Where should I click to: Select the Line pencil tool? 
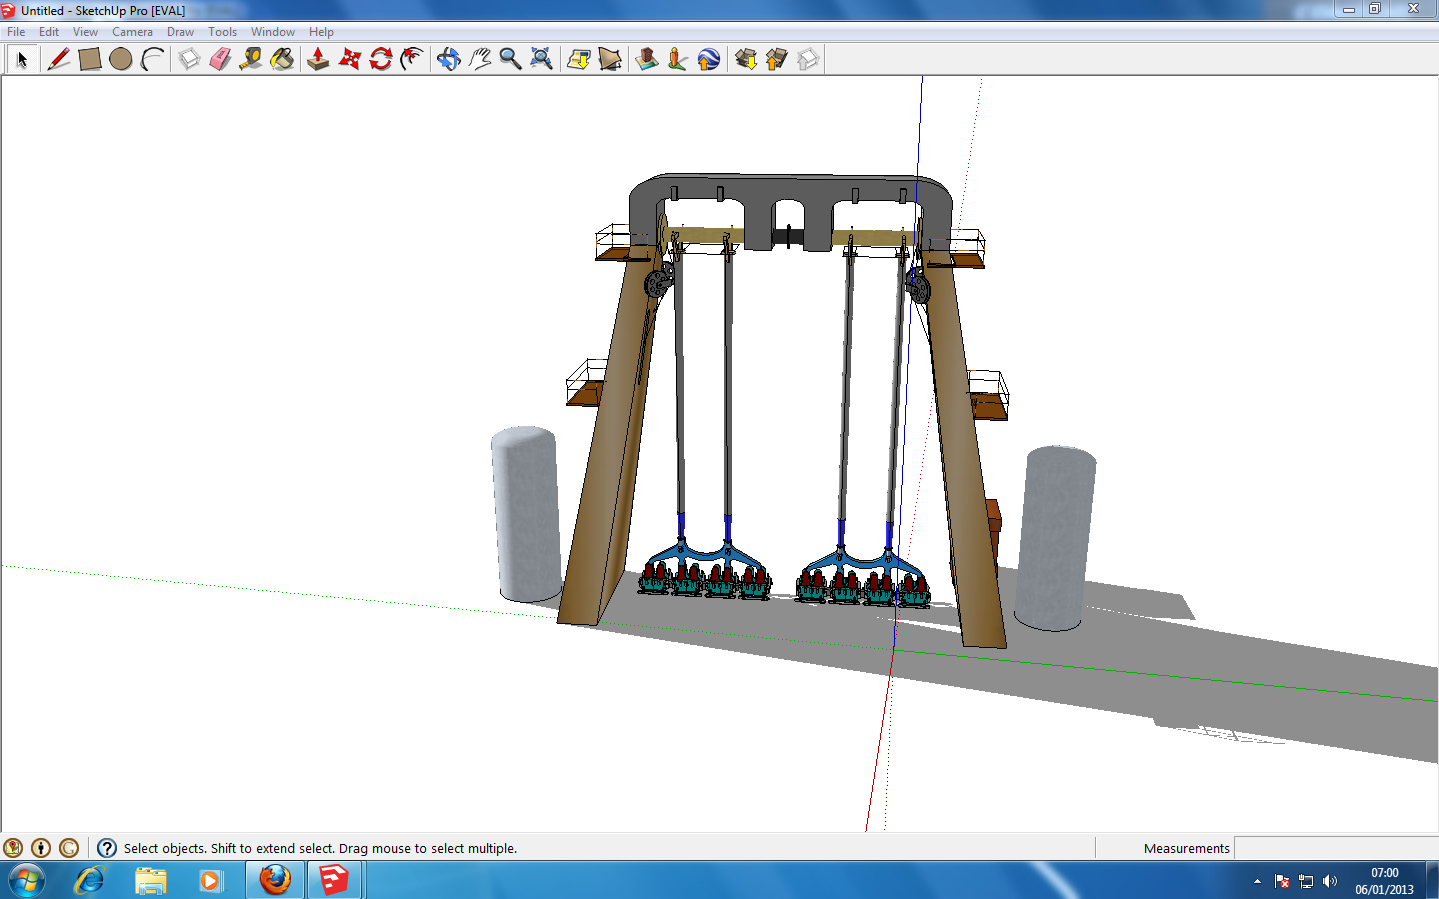[x=59, y=59]
